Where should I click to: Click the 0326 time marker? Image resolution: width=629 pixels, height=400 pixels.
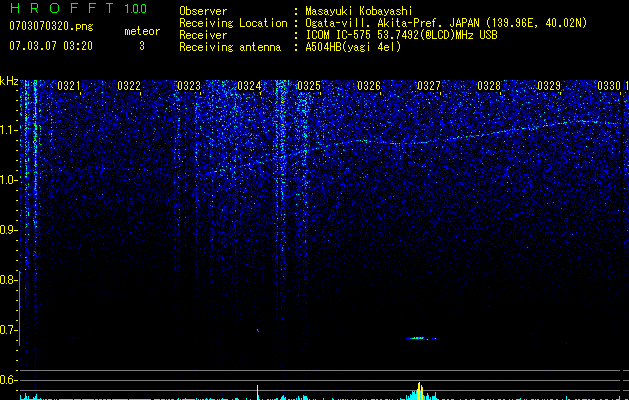pyautogui.click(x=369, y=86)
